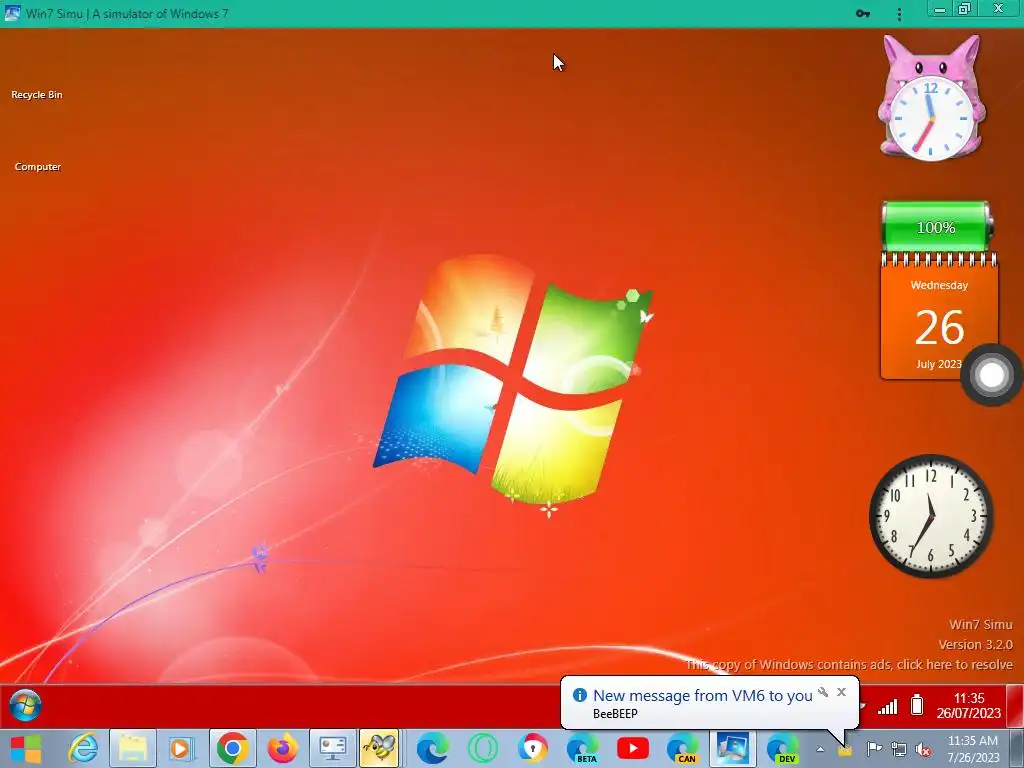1024x768 pixels.
Task: Open Firefox from the taskbar
Action: pyautogui.click(x=282, y=748)
